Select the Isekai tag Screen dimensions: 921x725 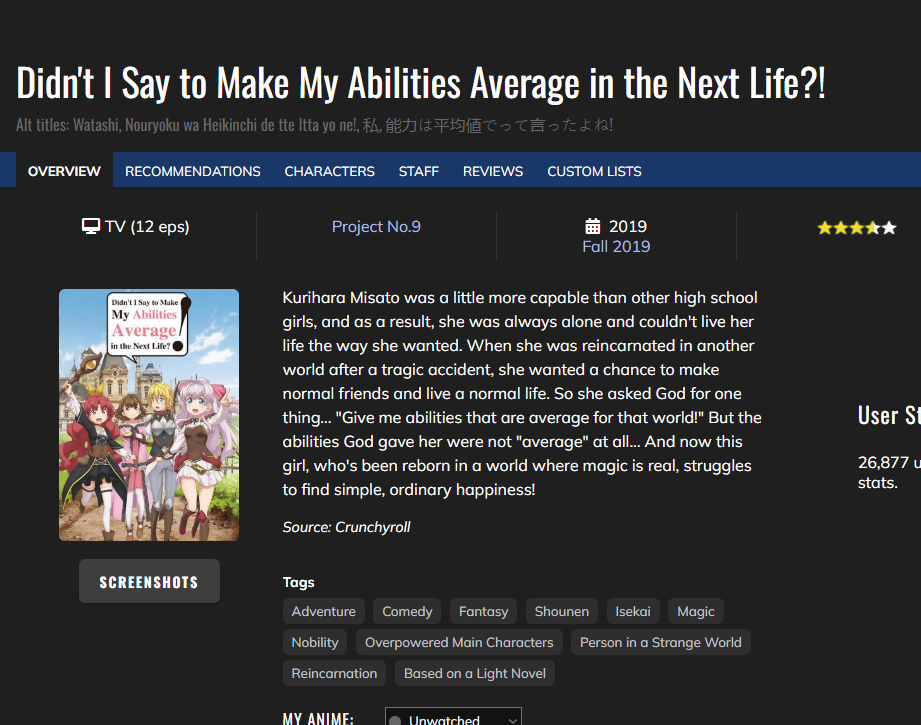click(632, 611)
